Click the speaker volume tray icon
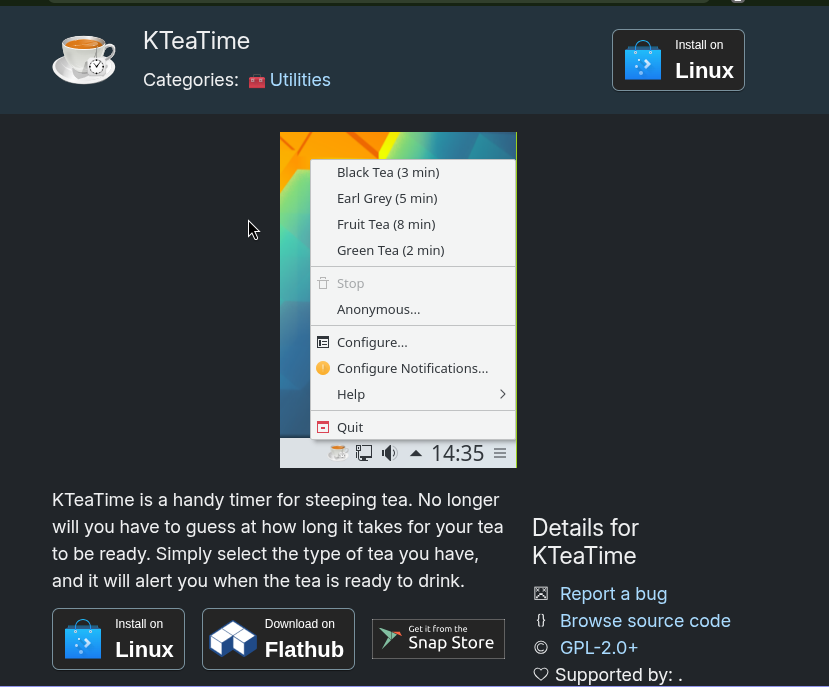 coord(390,453)
